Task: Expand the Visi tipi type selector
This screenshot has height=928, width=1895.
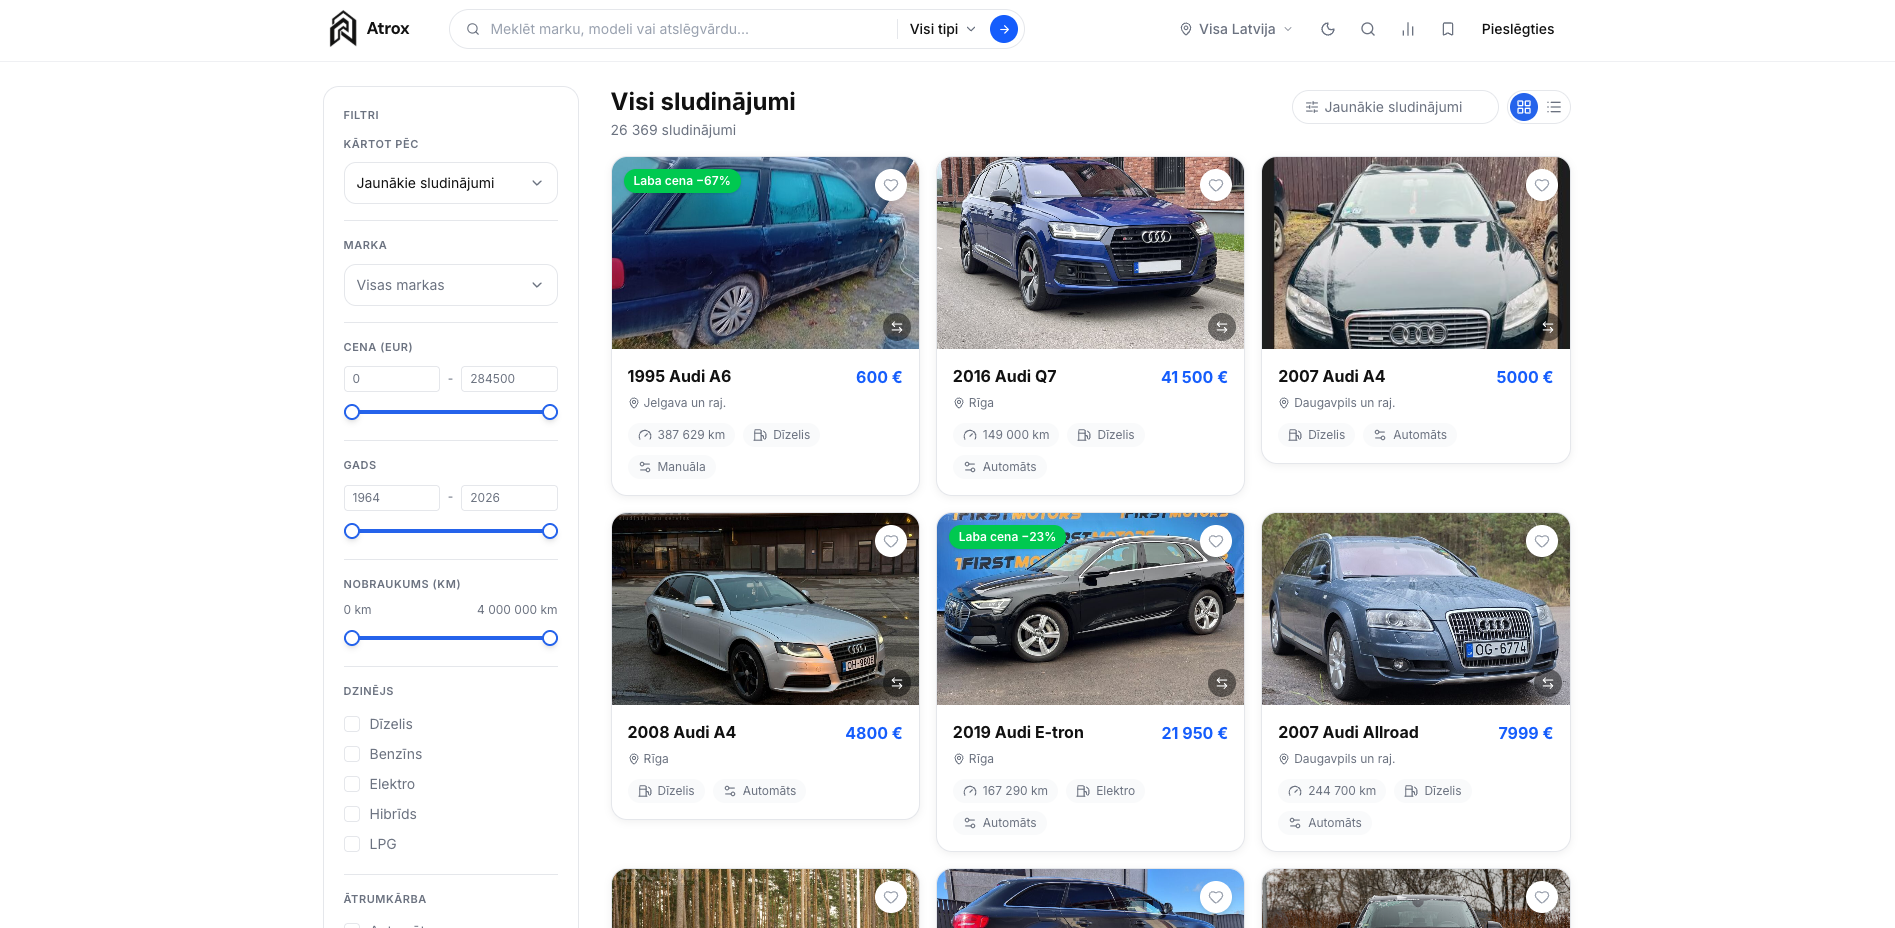Action: (942, 29)
